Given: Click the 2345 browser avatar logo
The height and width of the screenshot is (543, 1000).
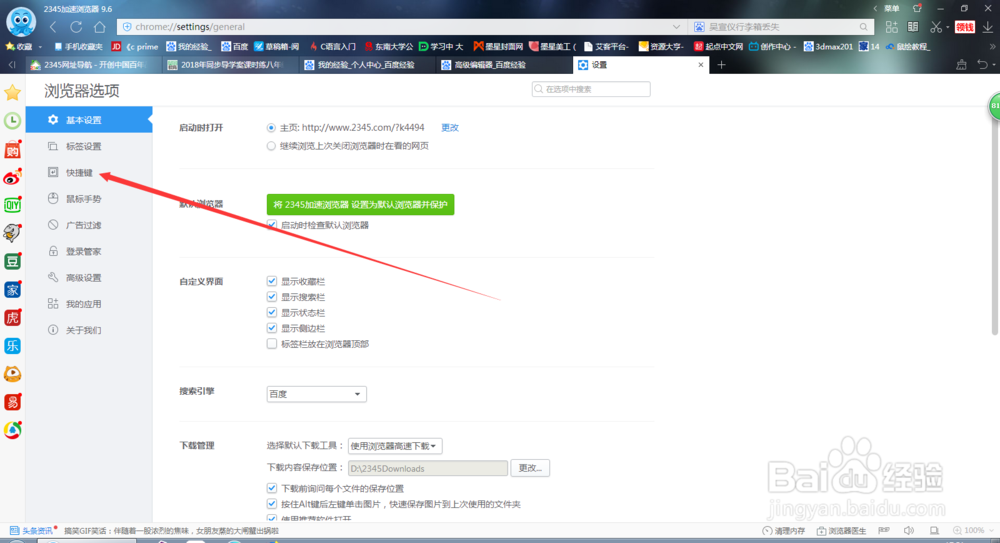Looking at the screenshot, I should click(x=20, y=21).
